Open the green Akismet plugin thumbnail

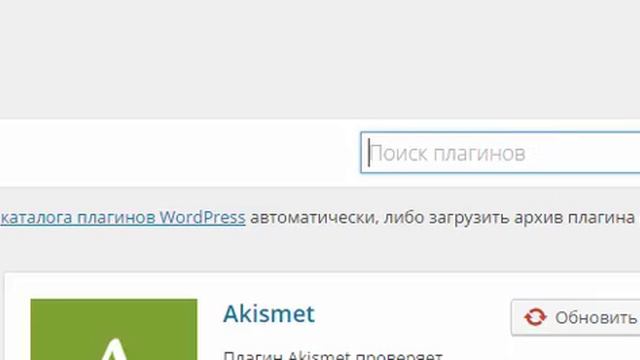pos(114,329)
